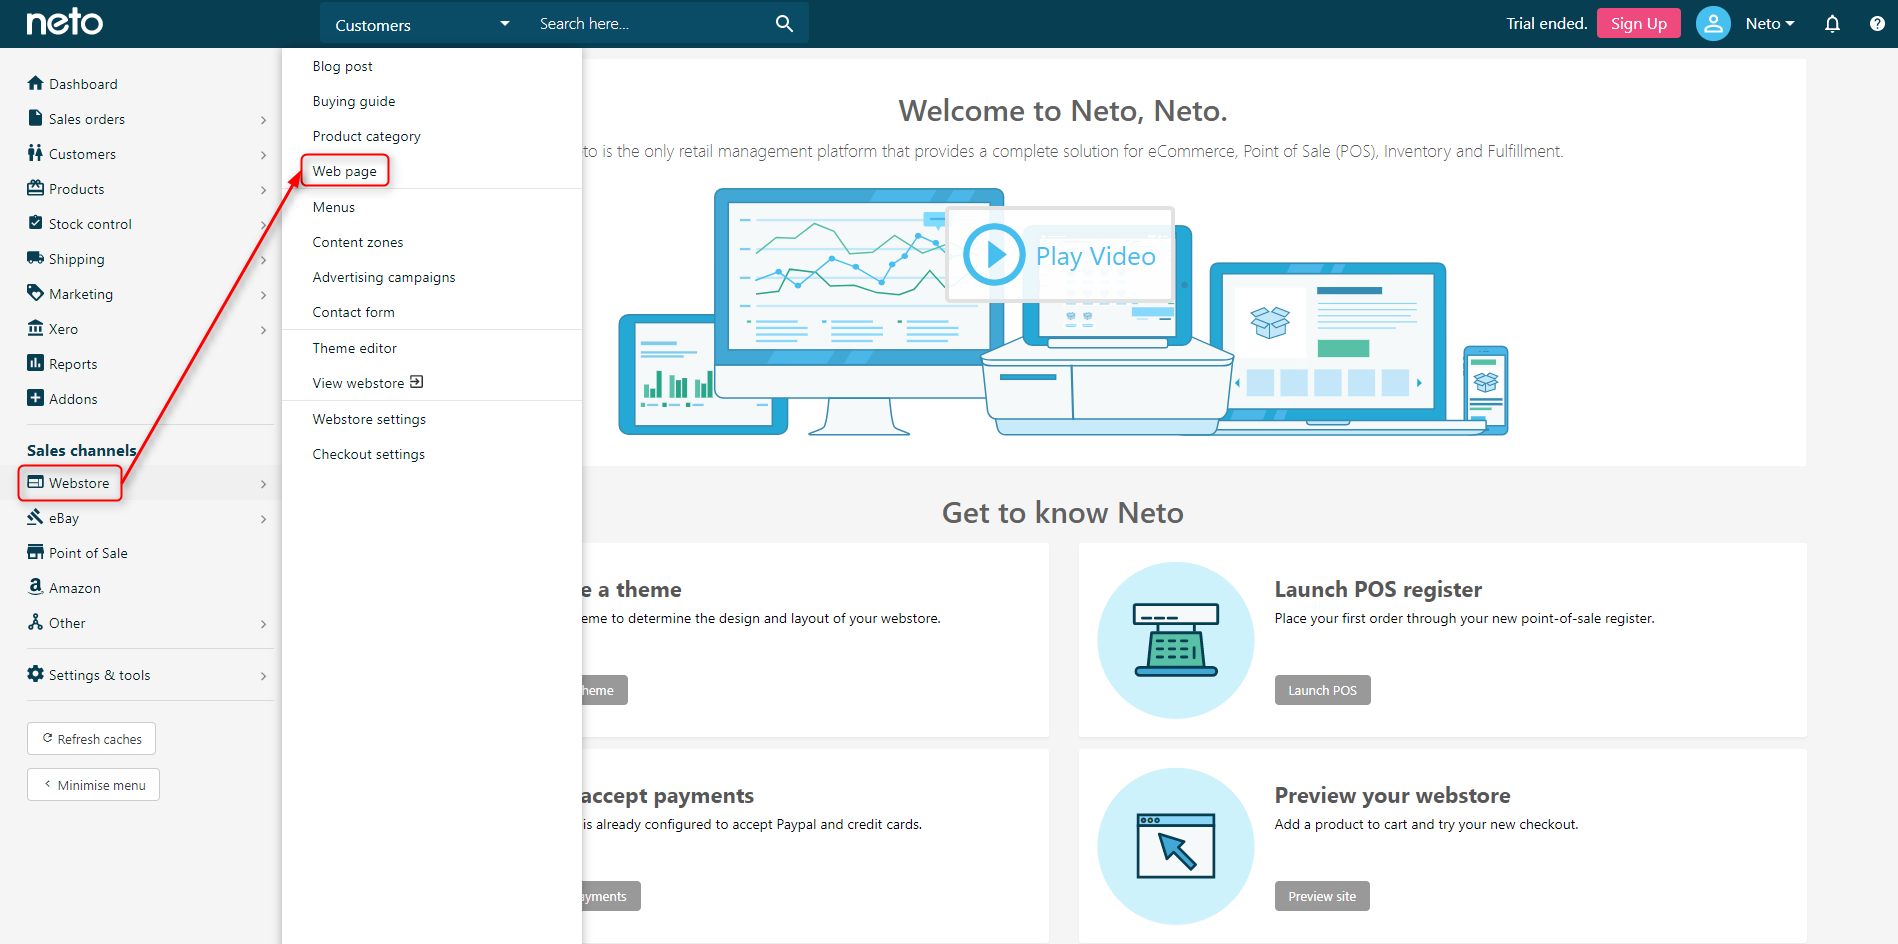
Task: Click the Preview site button
Action: pos(1322,896)
